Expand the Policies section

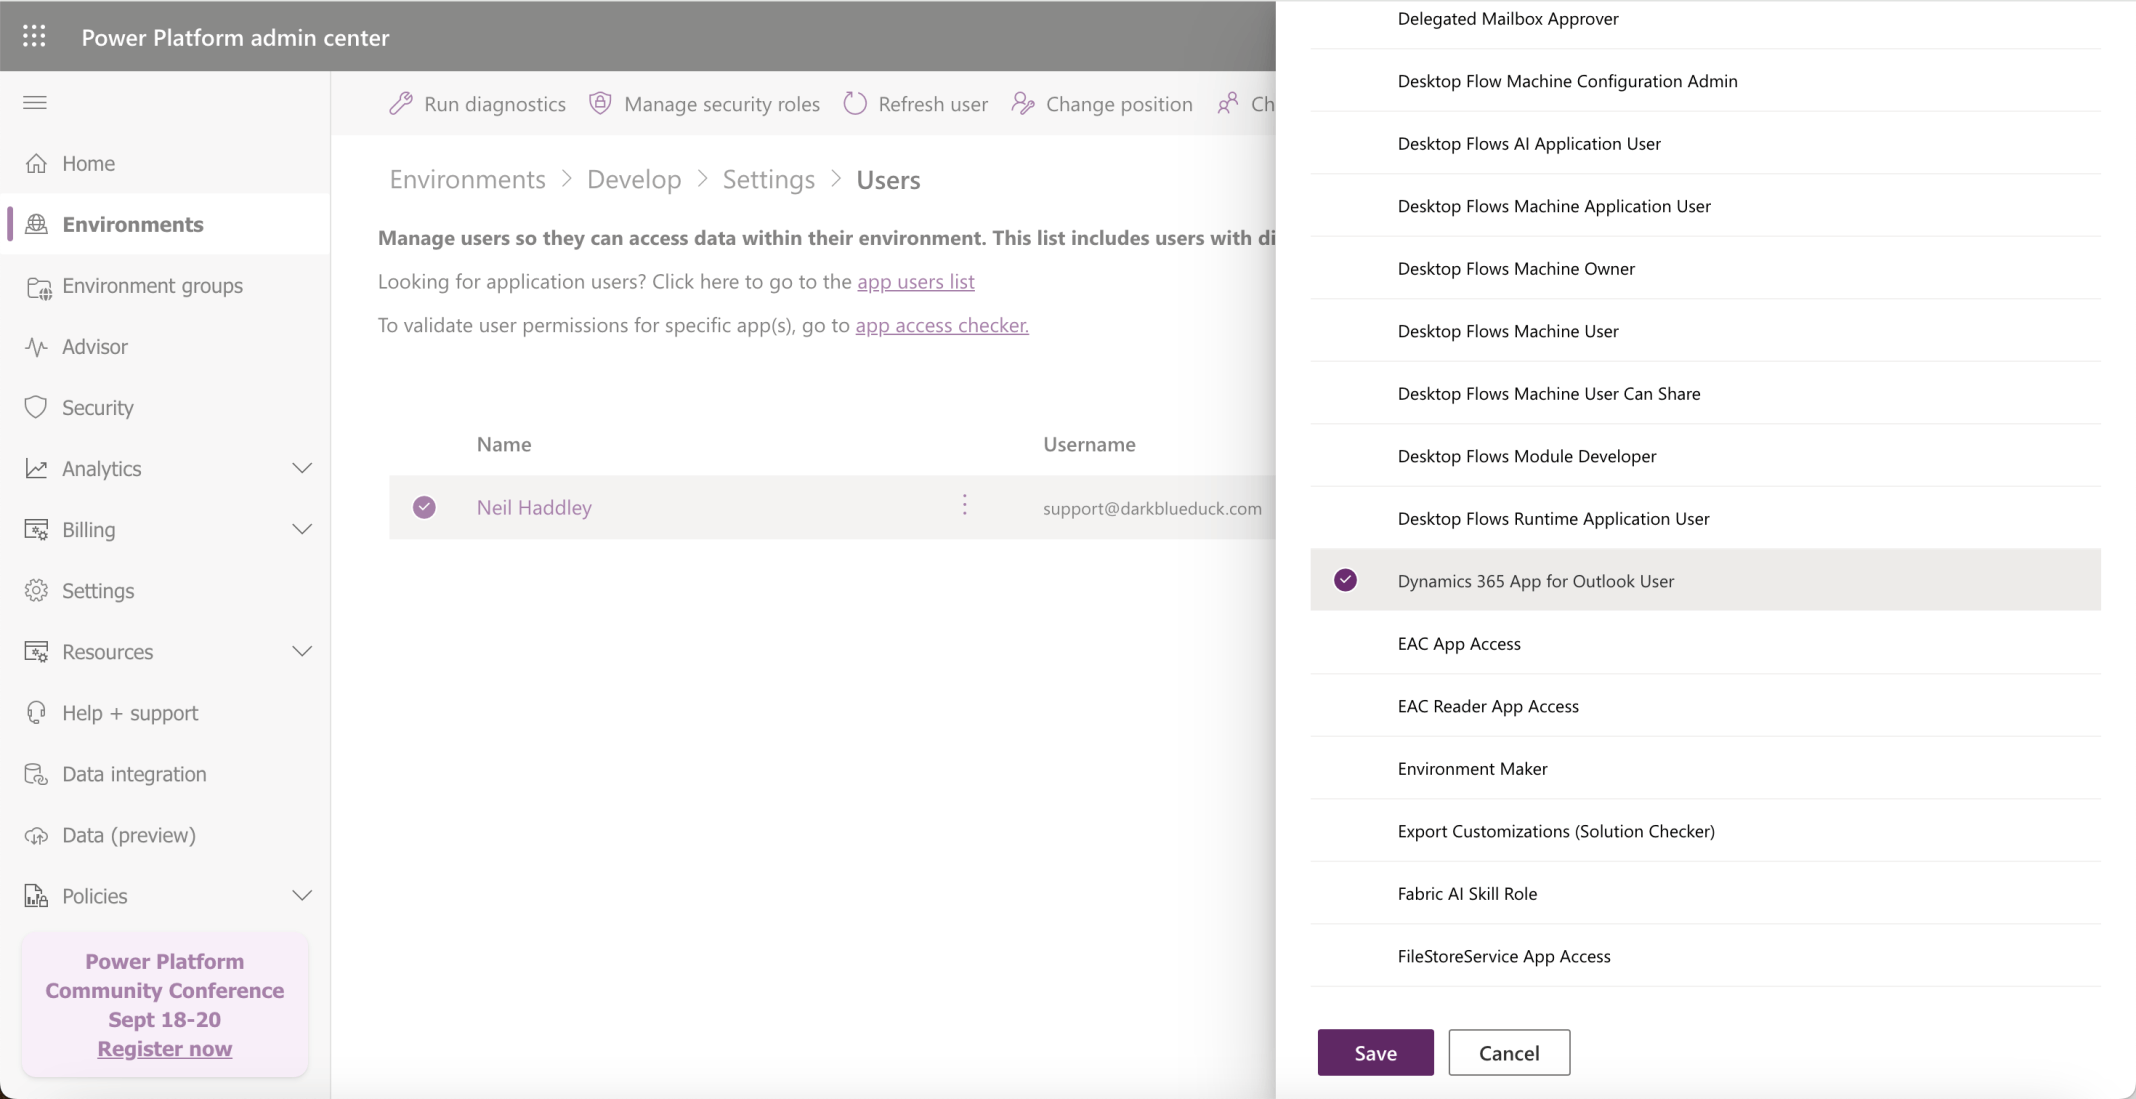[x=303, y=896]
